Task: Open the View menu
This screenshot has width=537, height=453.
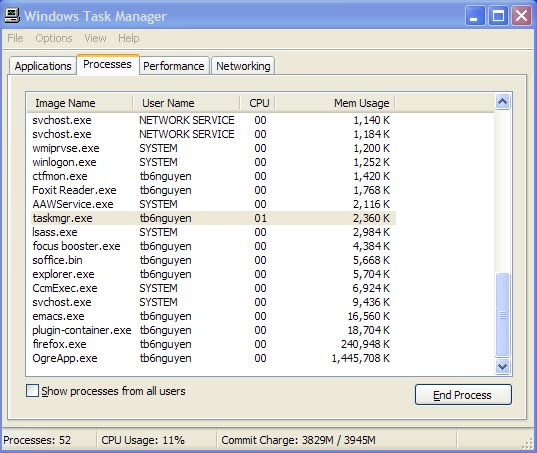Action: pyautogui.click(x=96, y=38)
